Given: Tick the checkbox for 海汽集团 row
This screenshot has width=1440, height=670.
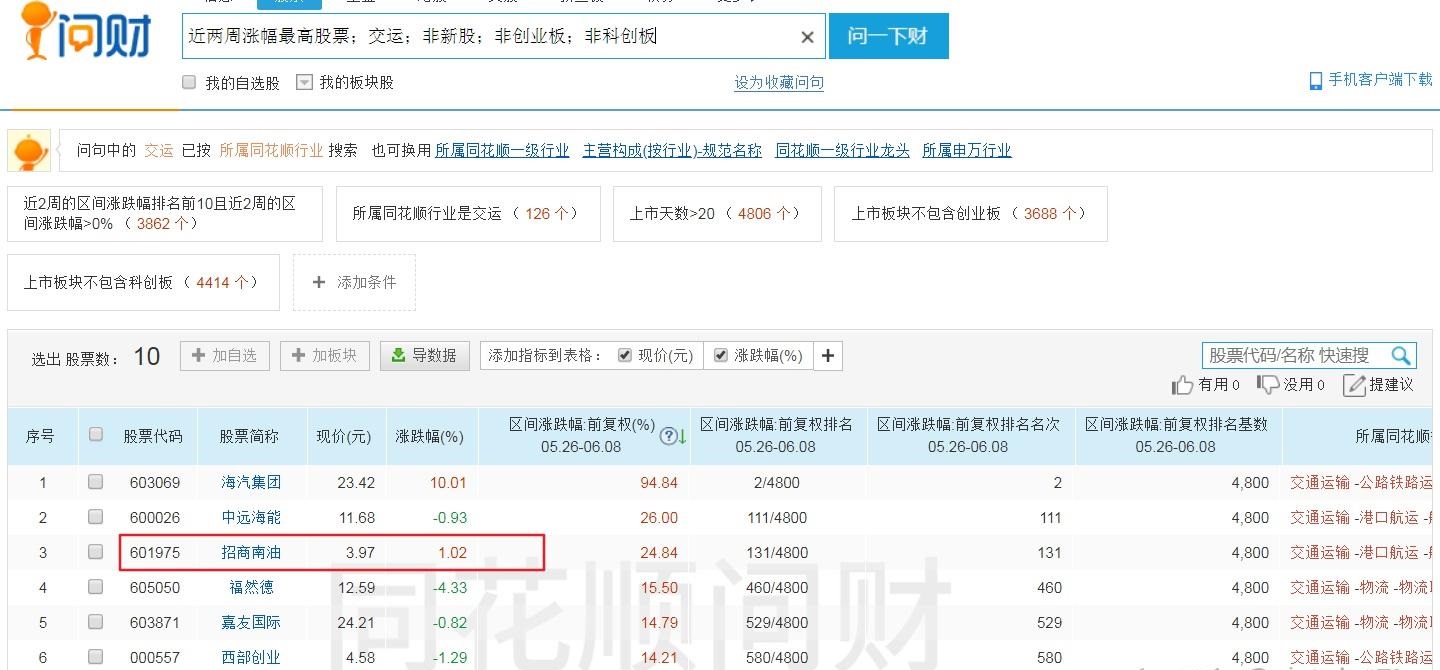Looking at the screenshot, I should point(96,482).
